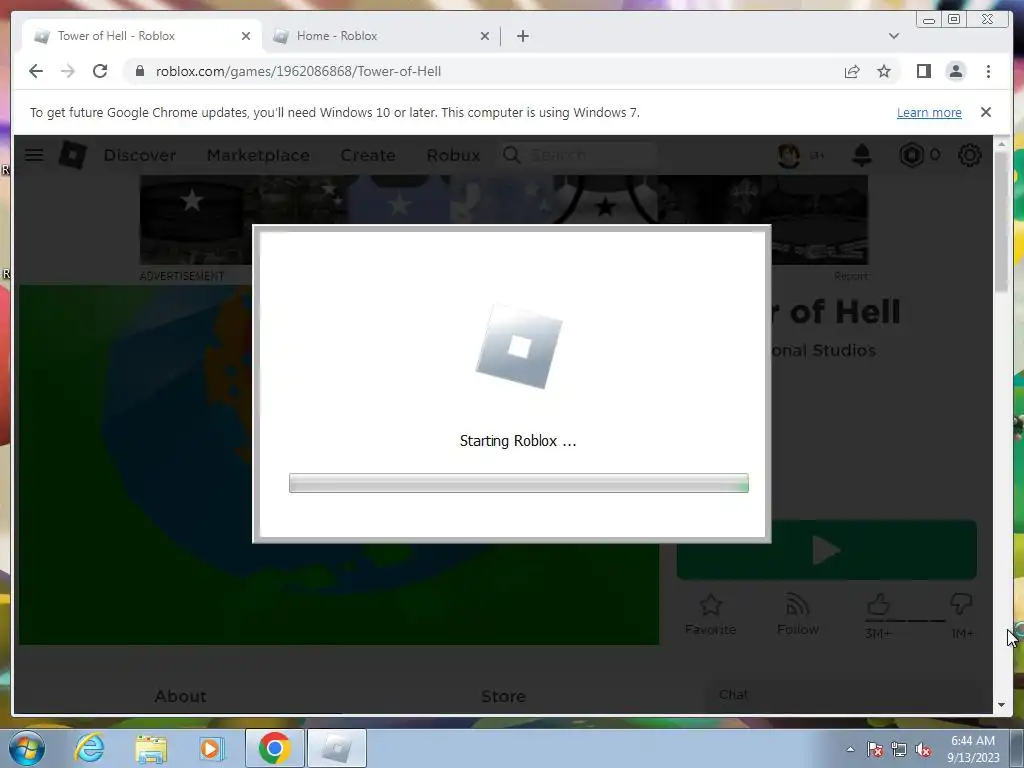
Task: Open Chrome three-dot menu
Action: tap(988, 71)
